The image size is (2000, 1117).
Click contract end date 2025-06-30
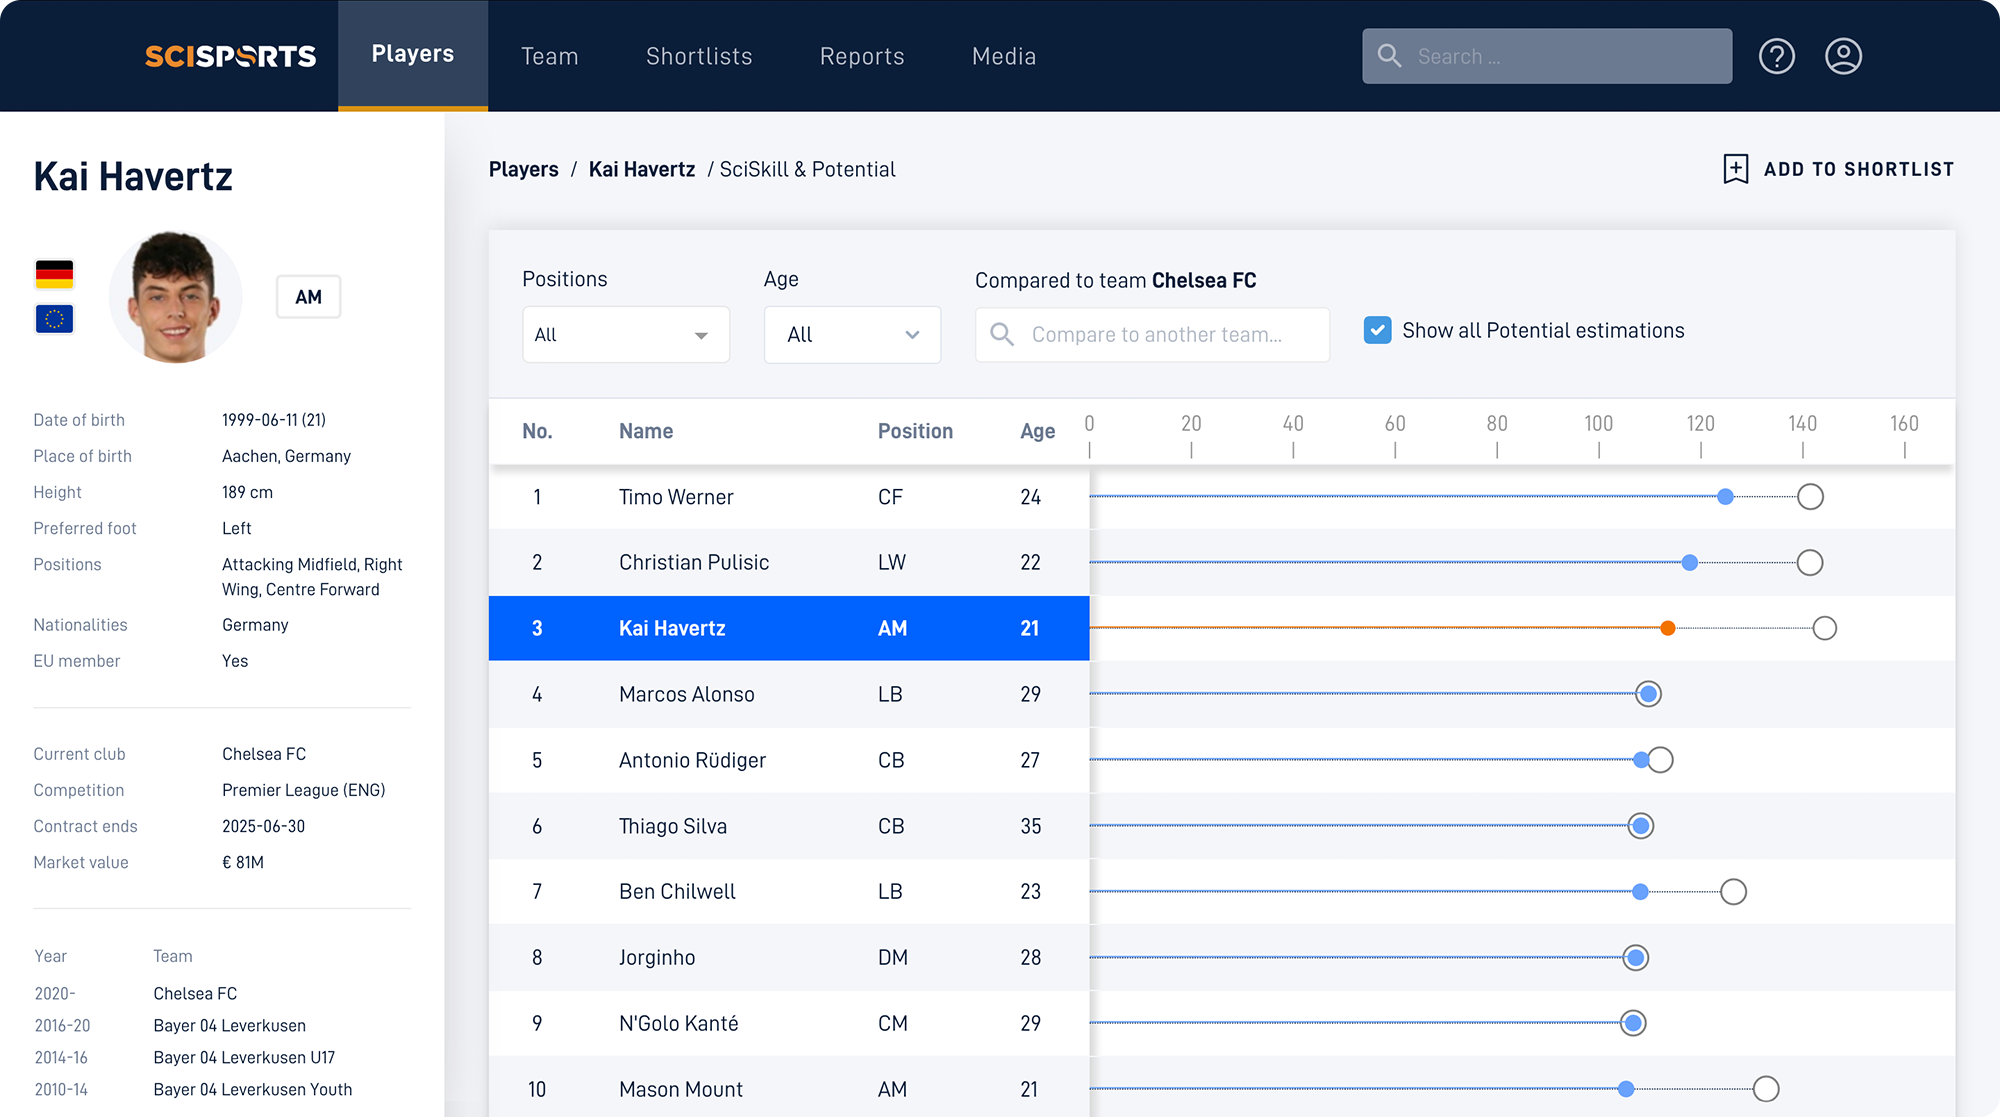pyautogui.click(x=264, y=826)
